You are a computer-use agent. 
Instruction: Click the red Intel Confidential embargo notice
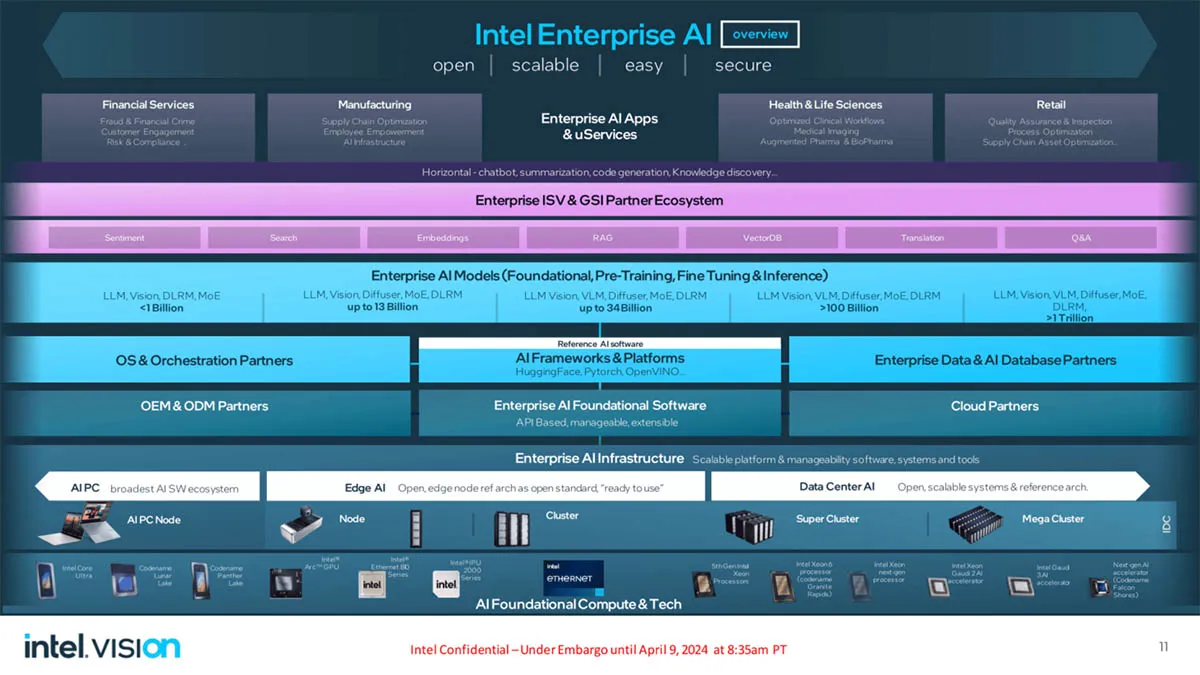[599, 650]
